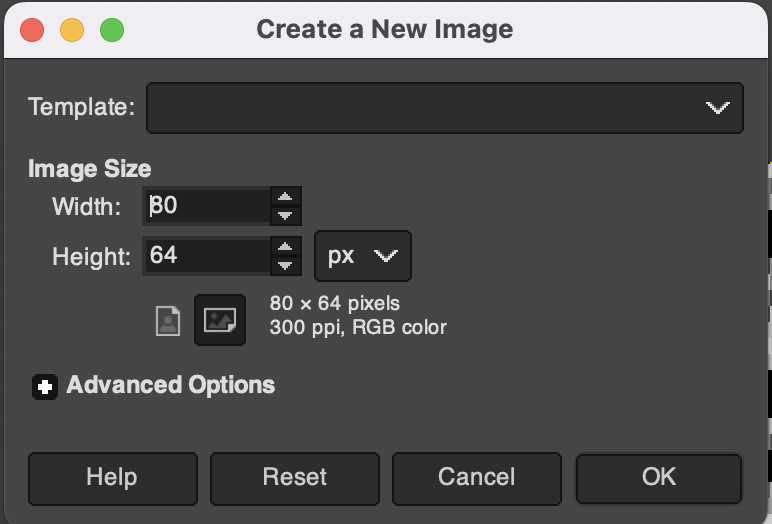Minimize the dialog with yellow button
The width and height of the screenshot is (772, 524).
click(x=72, y=30)
